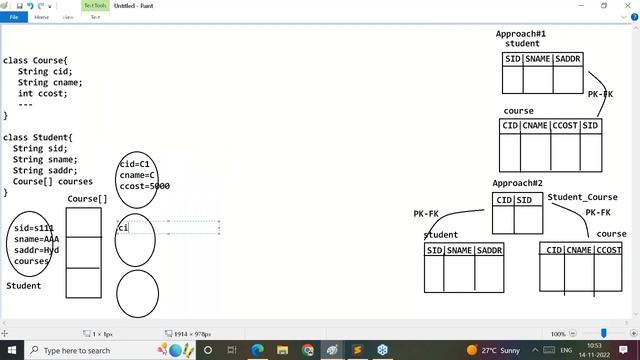Select the Text Tools contextual tab header
Viewport: 640px width, 360px height.
(95, 6)
